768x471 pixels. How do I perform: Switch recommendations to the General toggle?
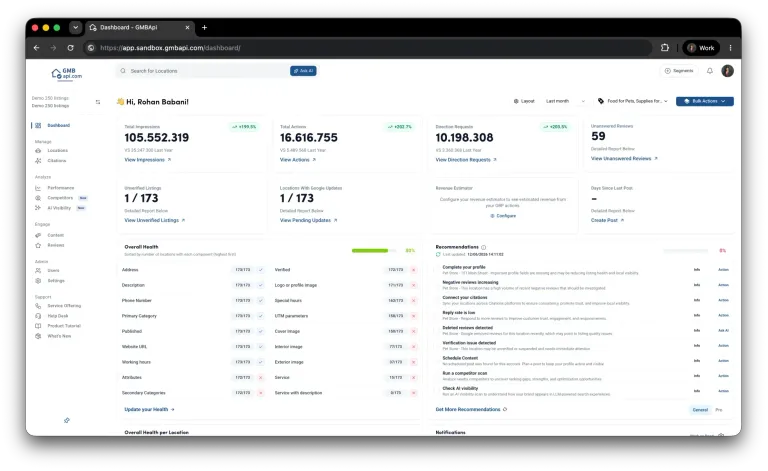(700, 410)
